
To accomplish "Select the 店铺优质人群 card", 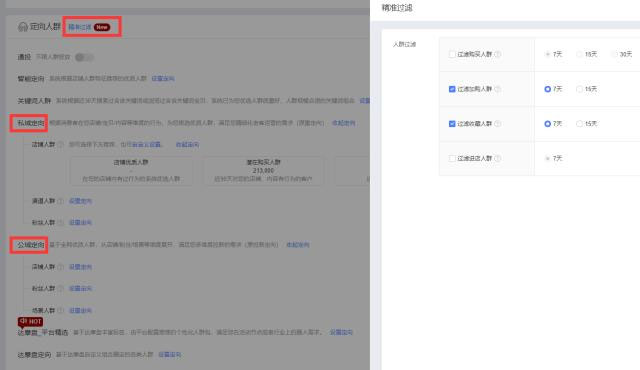I will click(x=131, y=171).
